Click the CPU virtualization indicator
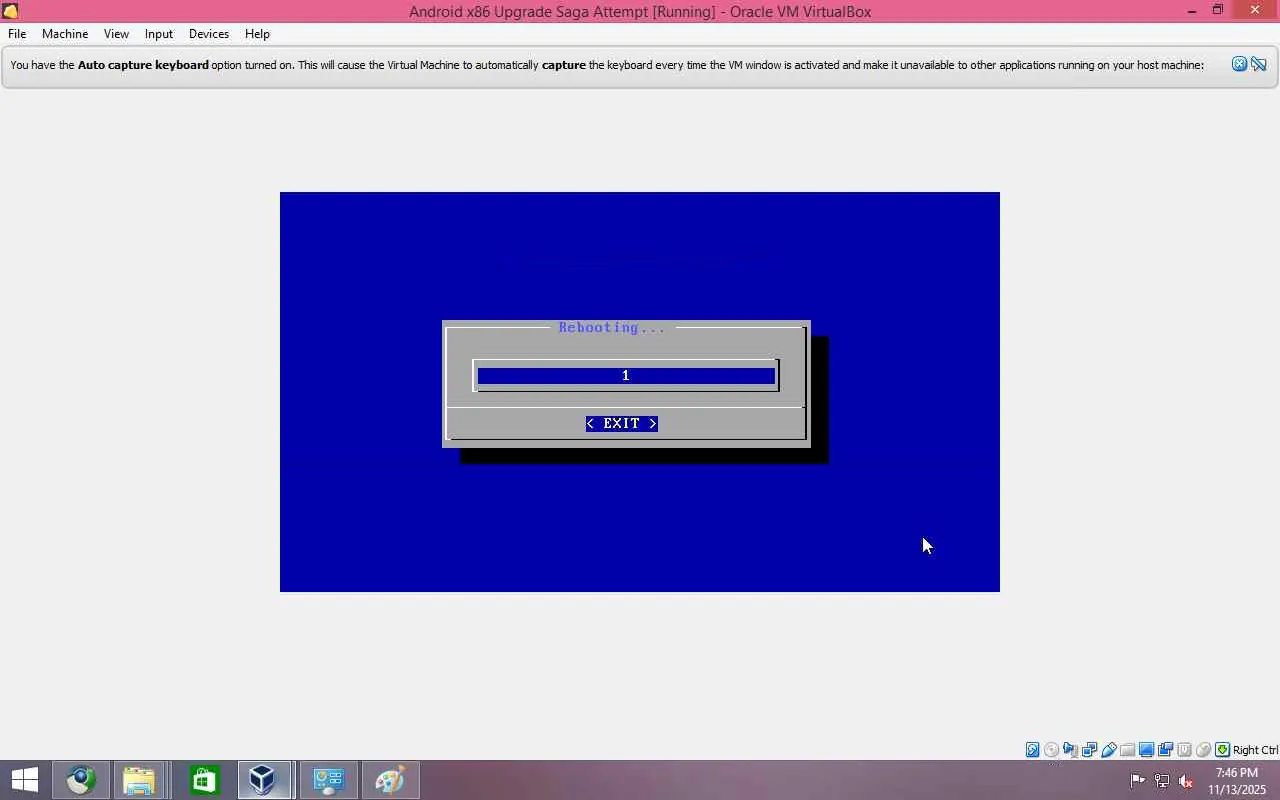This screenshot has width=1280, height=800. pos(1185,750)
